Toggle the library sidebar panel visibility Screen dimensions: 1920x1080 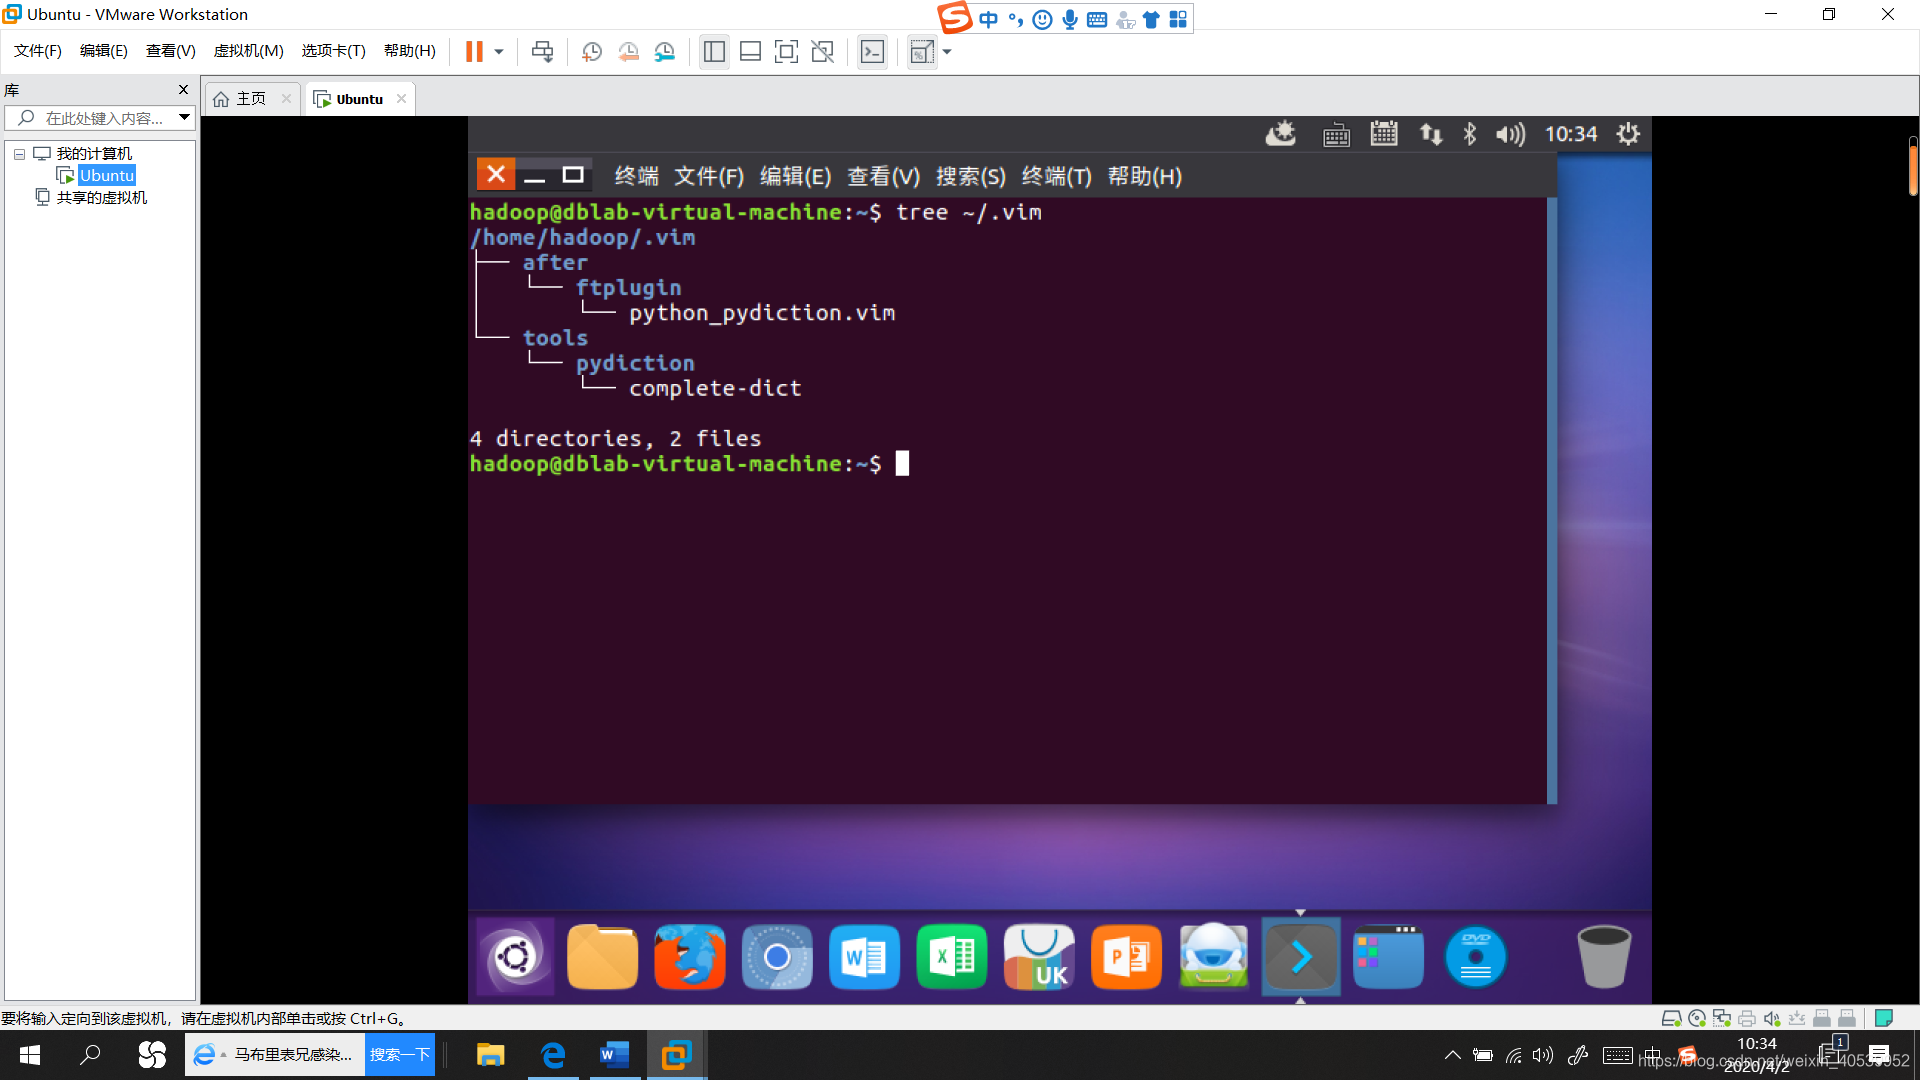tap(714, 51)
